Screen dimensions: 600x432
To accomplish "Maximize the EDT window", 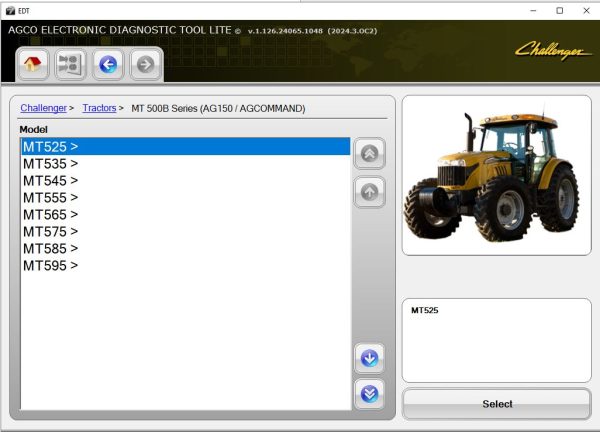I will 559,11.
